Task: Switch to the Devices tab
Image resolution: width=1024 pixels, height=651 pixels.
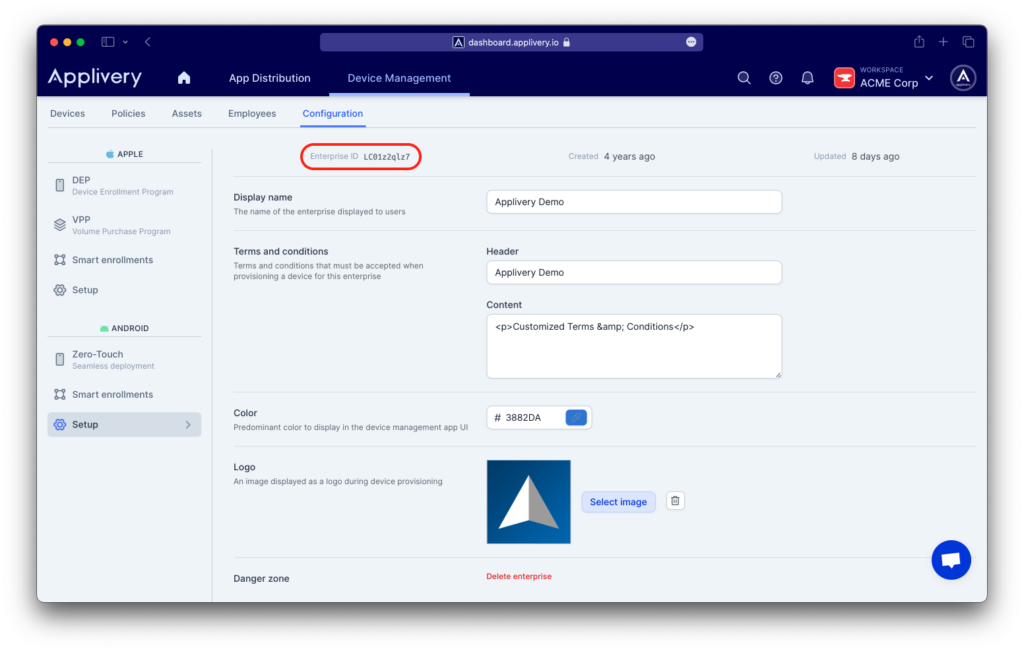Action: pos(67,114)
